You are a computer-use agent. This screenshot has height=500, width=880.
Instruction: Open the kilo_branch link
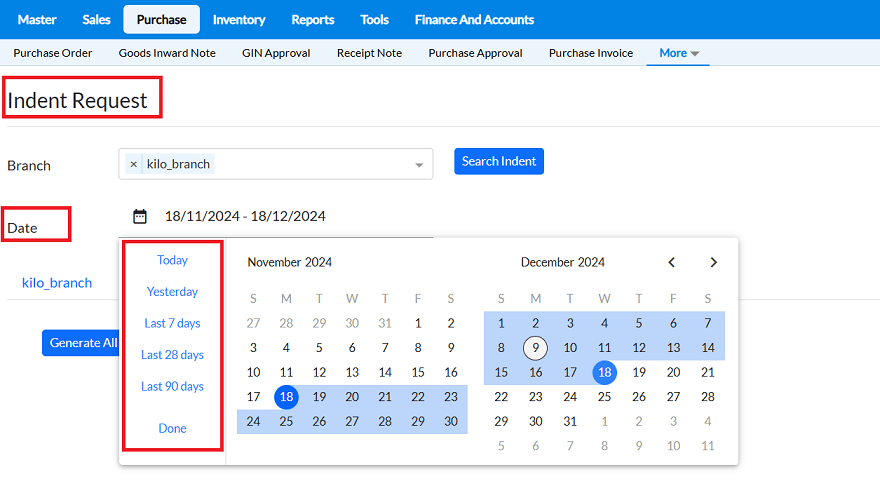pyautogui.click(x=57, y=283)
